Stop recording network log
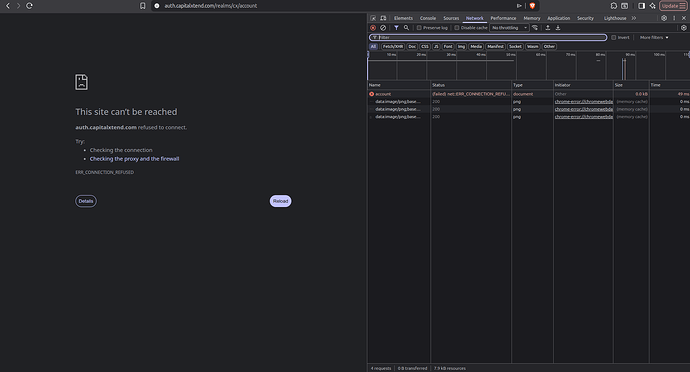The width and height of the screenshot is (690, 372). 373,28
